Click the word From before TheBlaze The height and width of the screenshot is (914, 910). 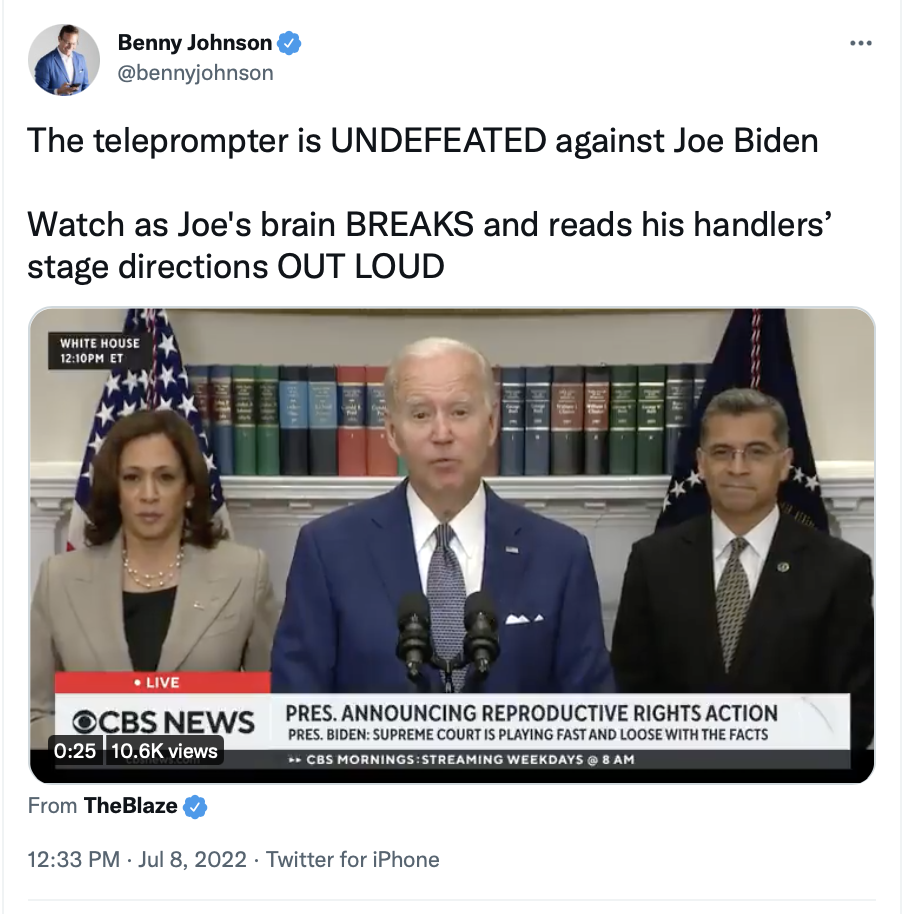[x=52, y=806]
